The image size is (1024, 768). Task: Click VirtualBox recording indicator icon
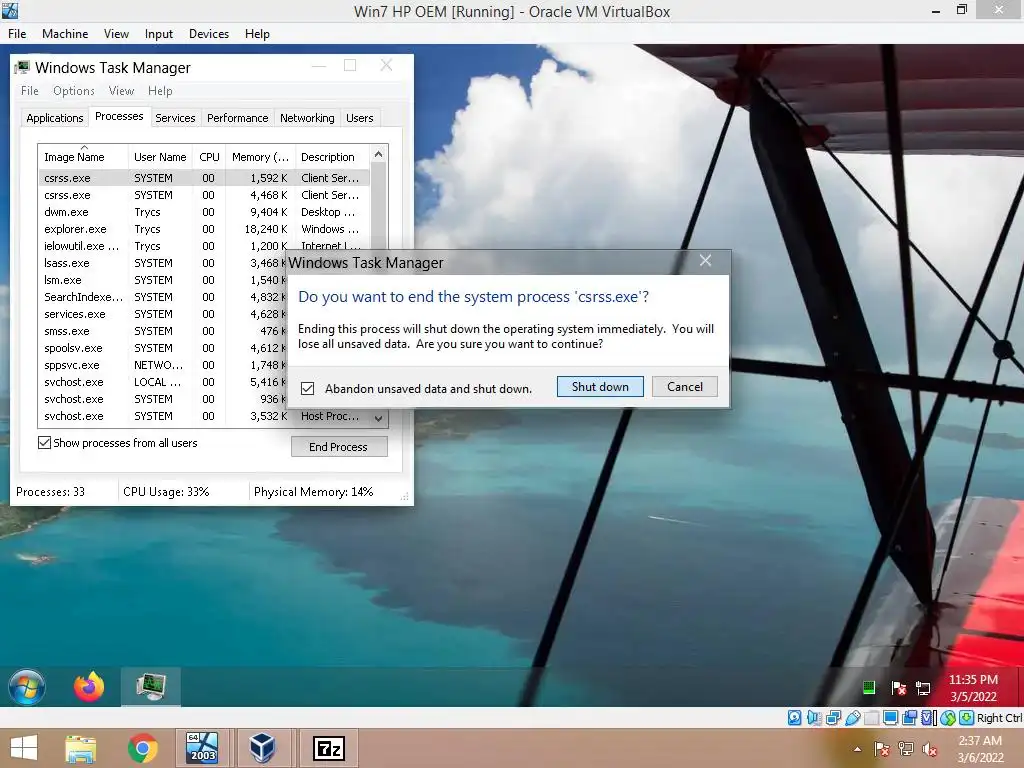[910, 718]
